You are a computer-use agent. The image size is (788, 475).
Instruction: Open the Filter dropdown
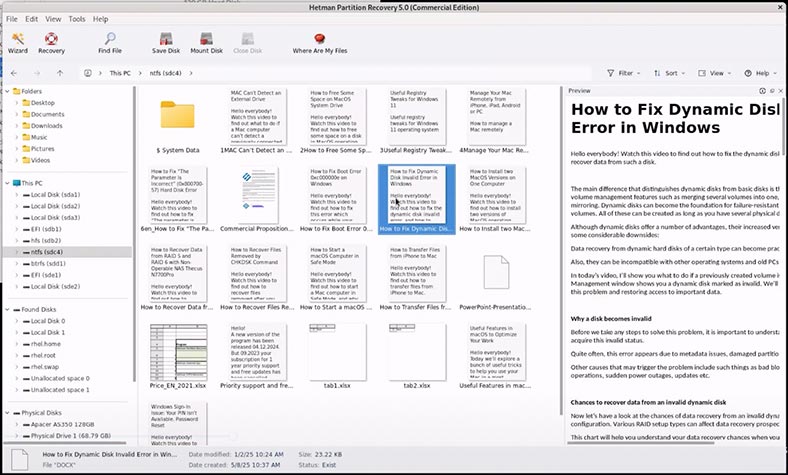click(624, 73)
